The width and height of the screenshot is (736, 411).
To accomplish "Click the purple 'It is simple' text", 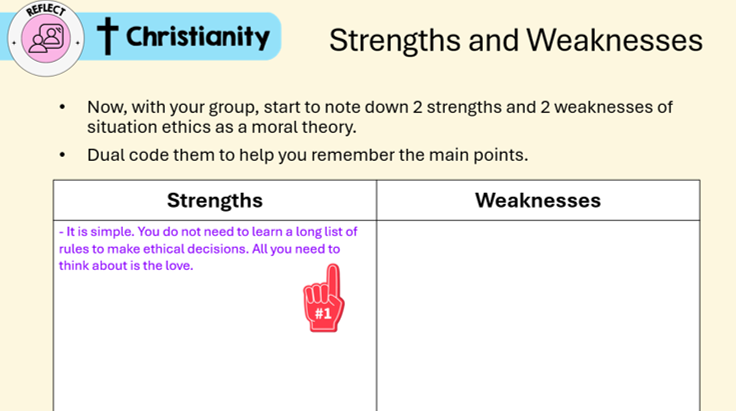I will (208, 249).
